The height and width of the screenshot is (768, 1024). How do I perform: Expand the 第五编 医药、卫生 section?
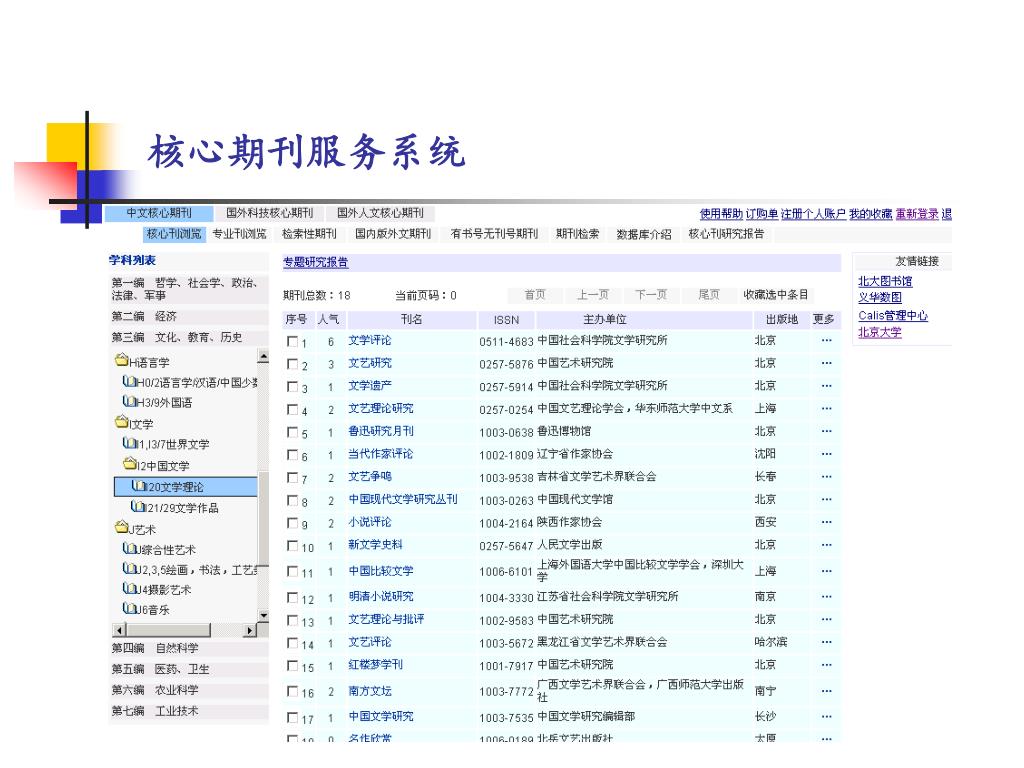pos(188,669)
